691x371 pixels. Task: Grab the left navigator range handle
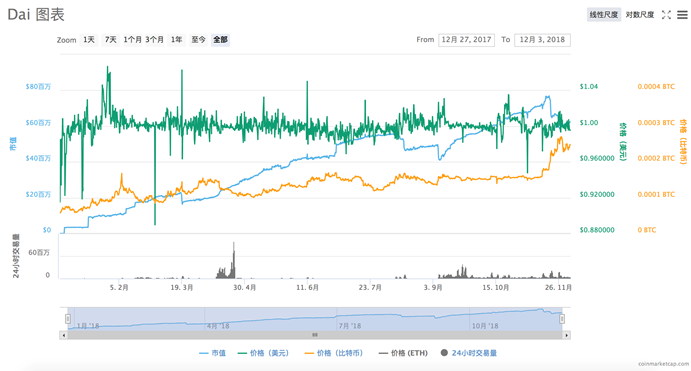coord(68,319)
